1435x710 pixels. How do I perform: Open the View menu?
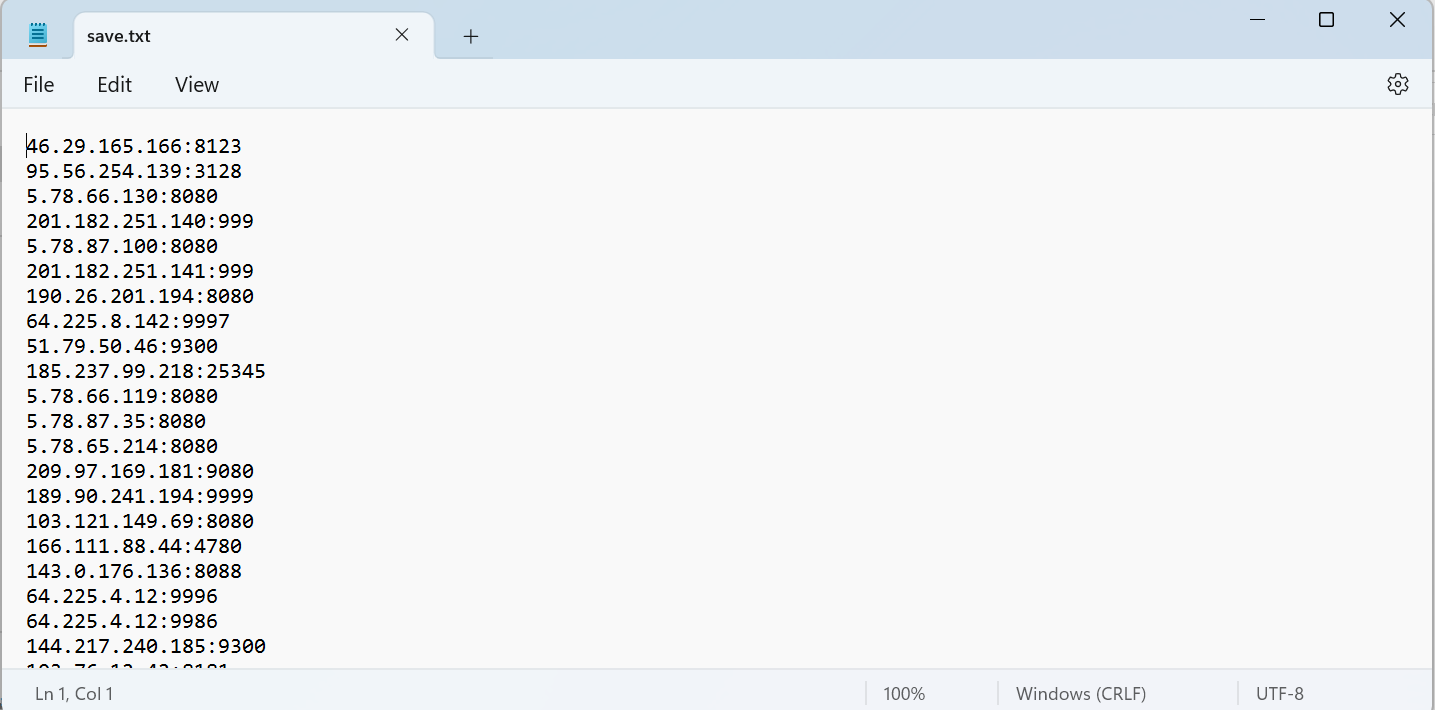tap(196, 84)
